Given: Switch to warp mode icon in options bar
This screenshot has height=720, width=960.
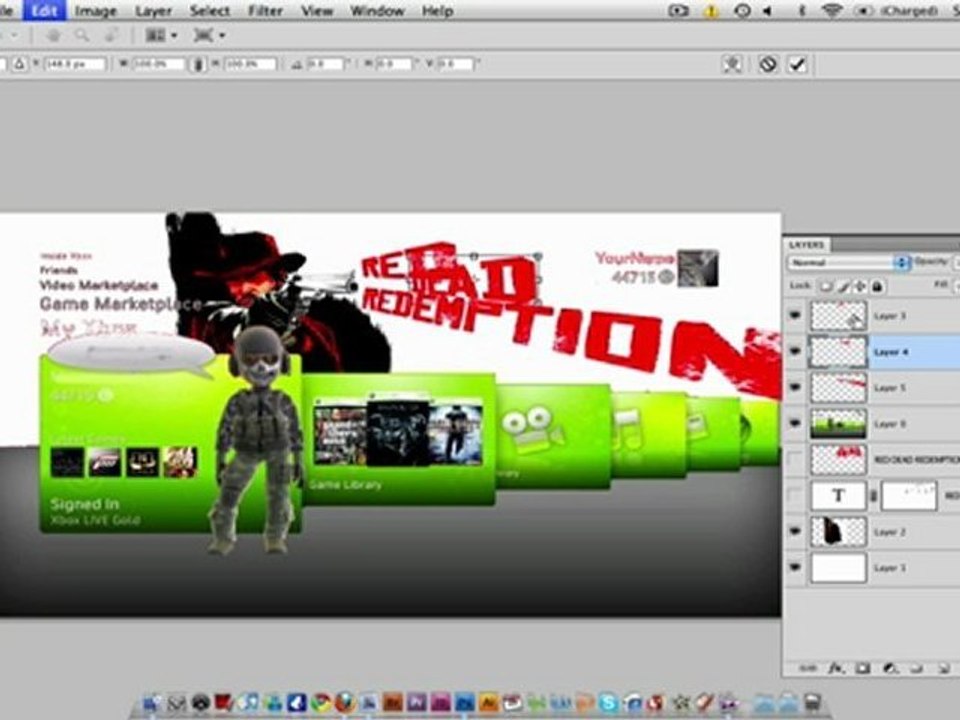Looking at the screenshot, I should point(732,64).
